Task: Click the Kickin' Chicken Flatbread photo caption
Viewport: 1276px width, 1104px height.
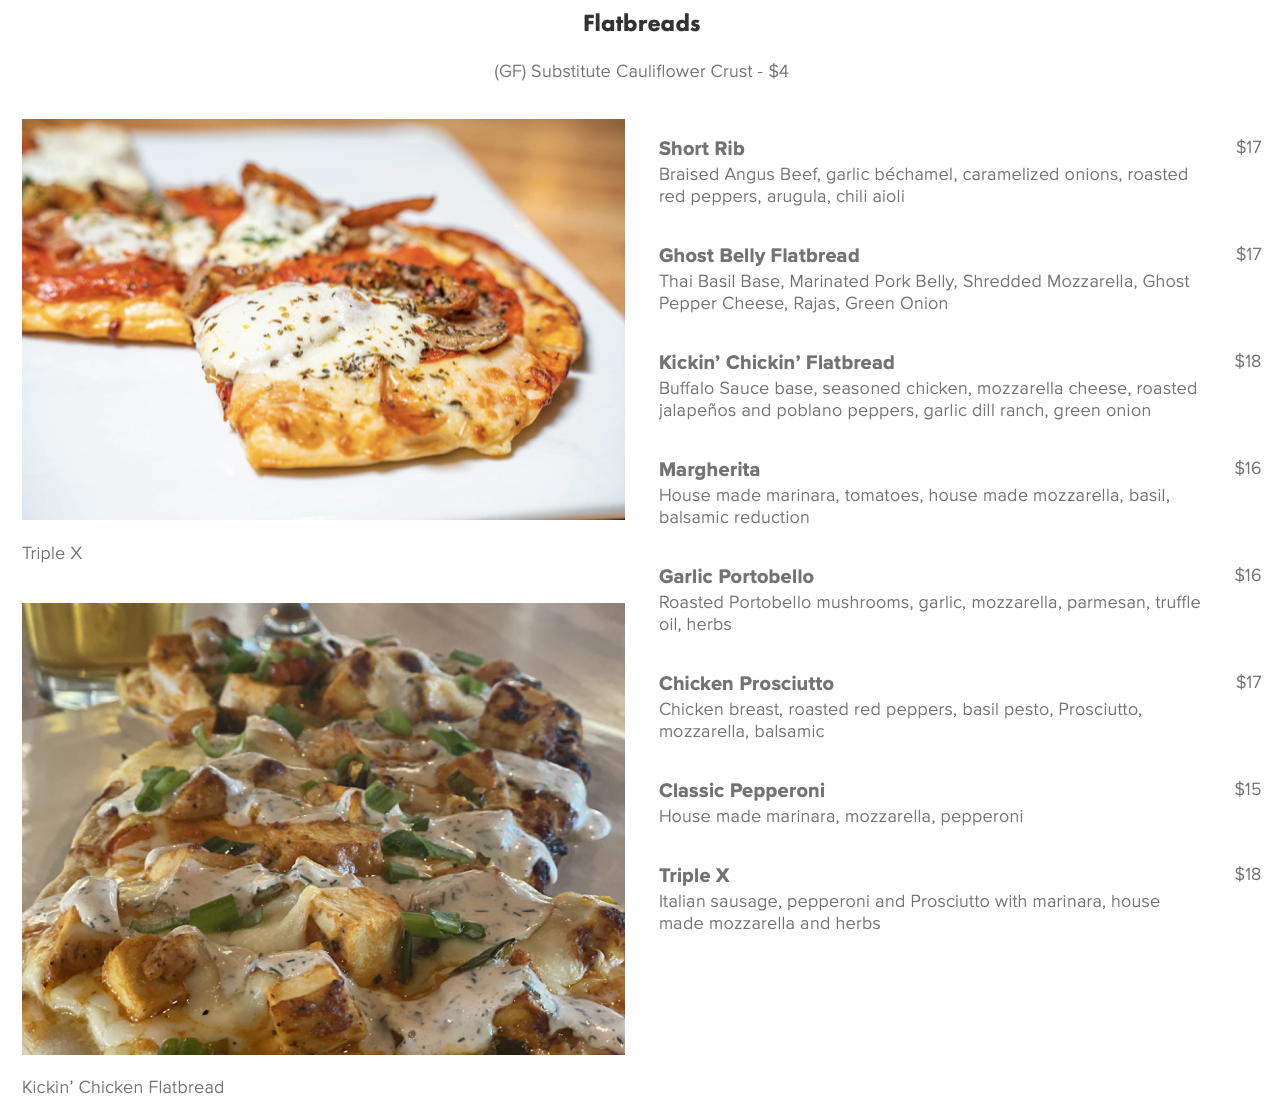Action: 123,1087
